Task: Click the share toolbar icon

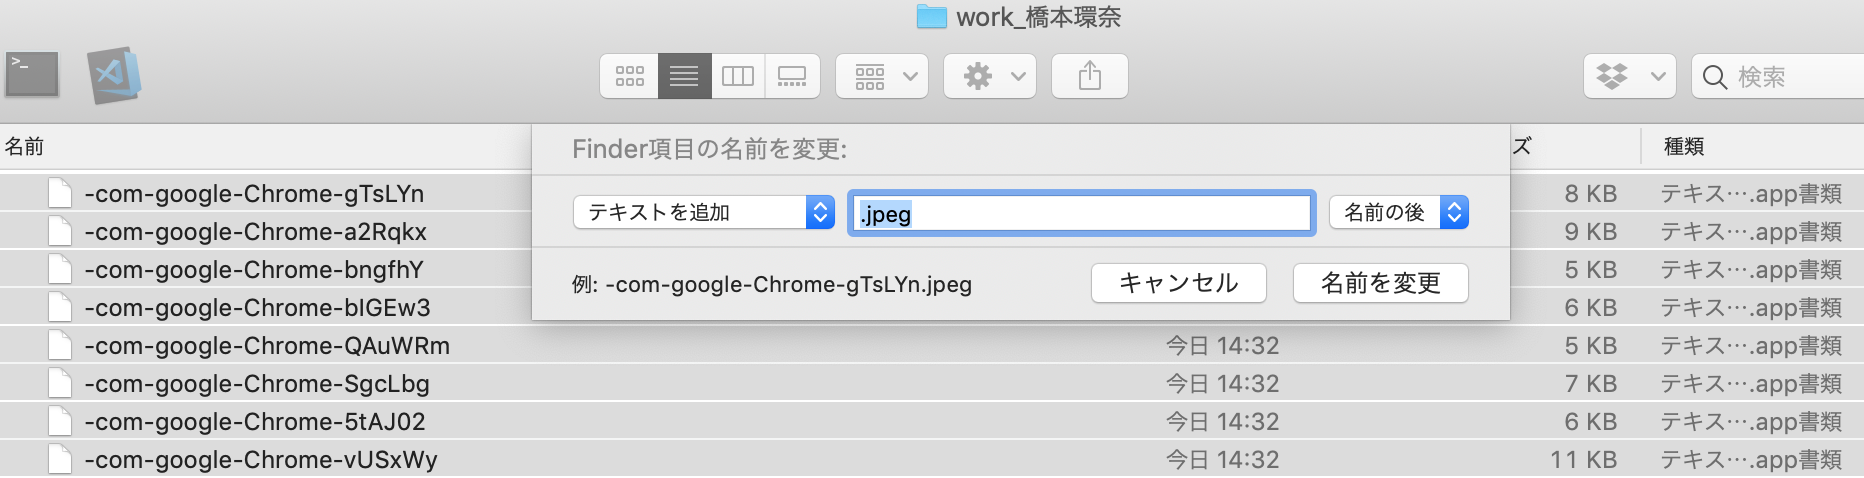Action: (1090, 76)
